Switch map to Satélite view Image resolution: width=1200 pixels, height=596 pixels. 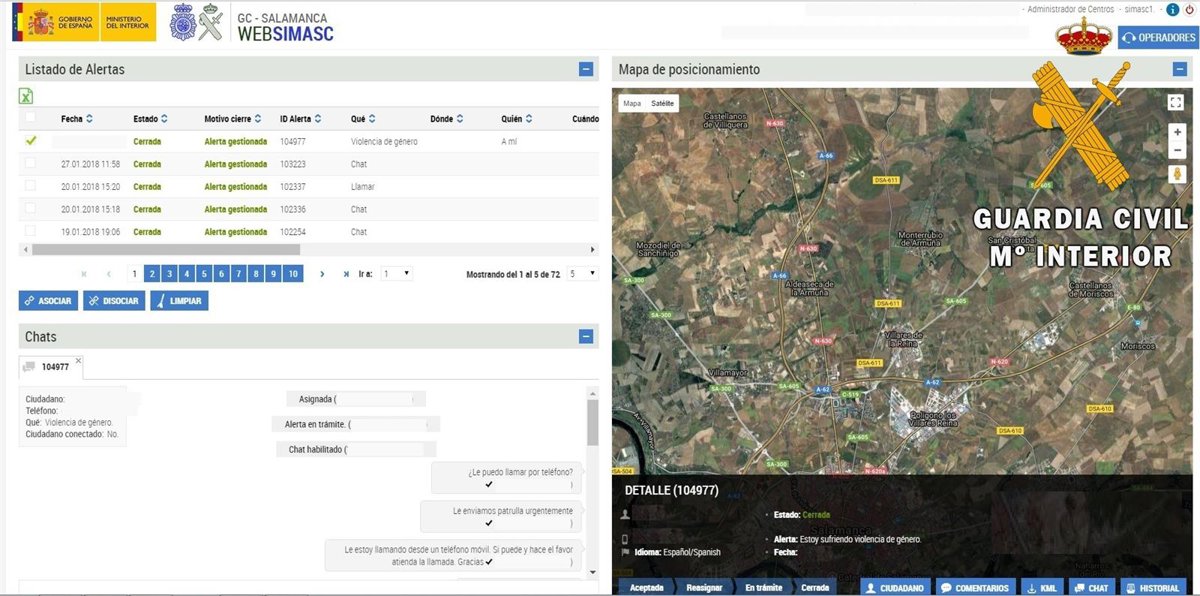pos(662,103)
